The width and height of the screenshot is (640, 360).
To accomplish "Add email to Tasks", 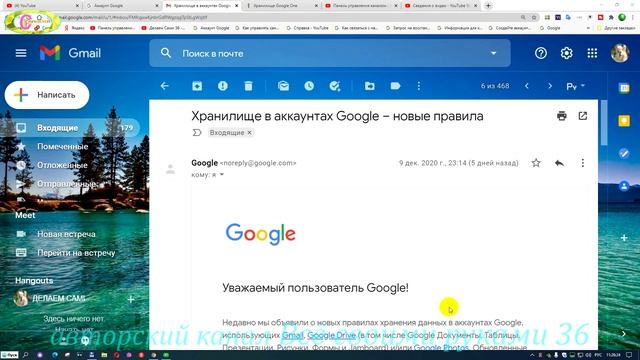I will click(x=335, y=86).
